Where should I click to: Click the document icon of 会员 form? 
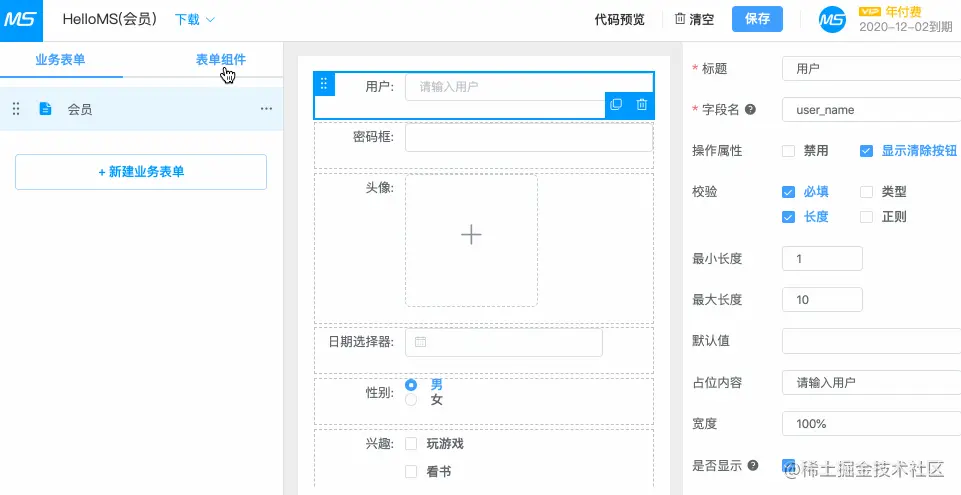coord(45,109)
